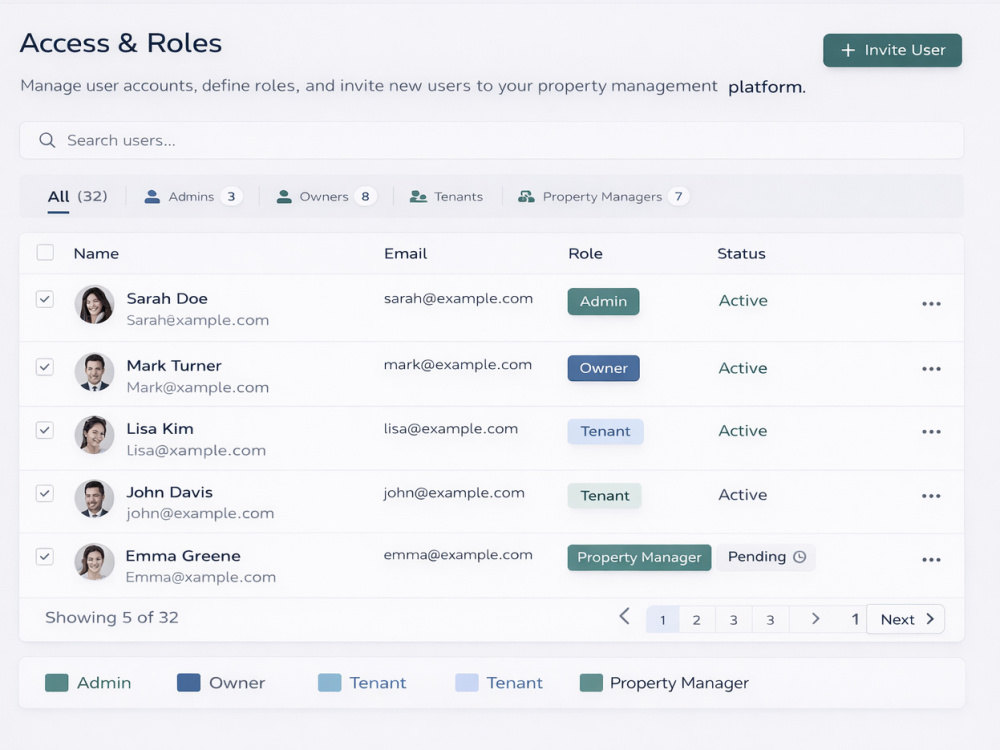Sort by the Status column header

(741, 253)
